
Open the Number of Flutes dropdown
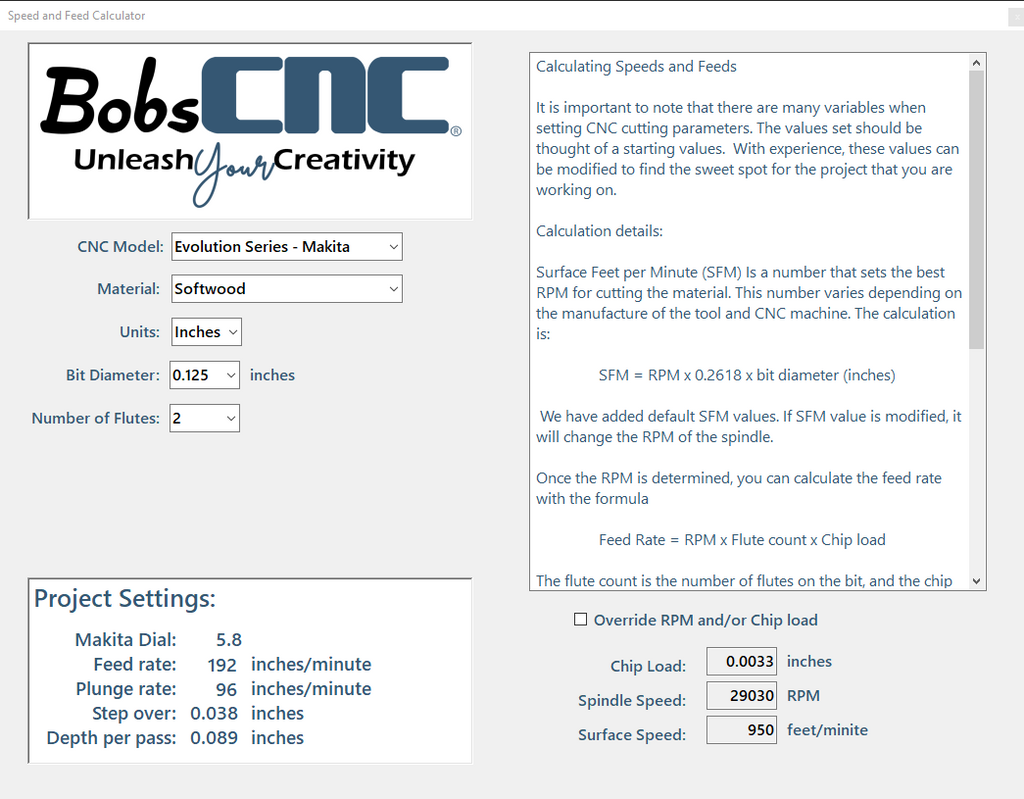tap(204, 418)
